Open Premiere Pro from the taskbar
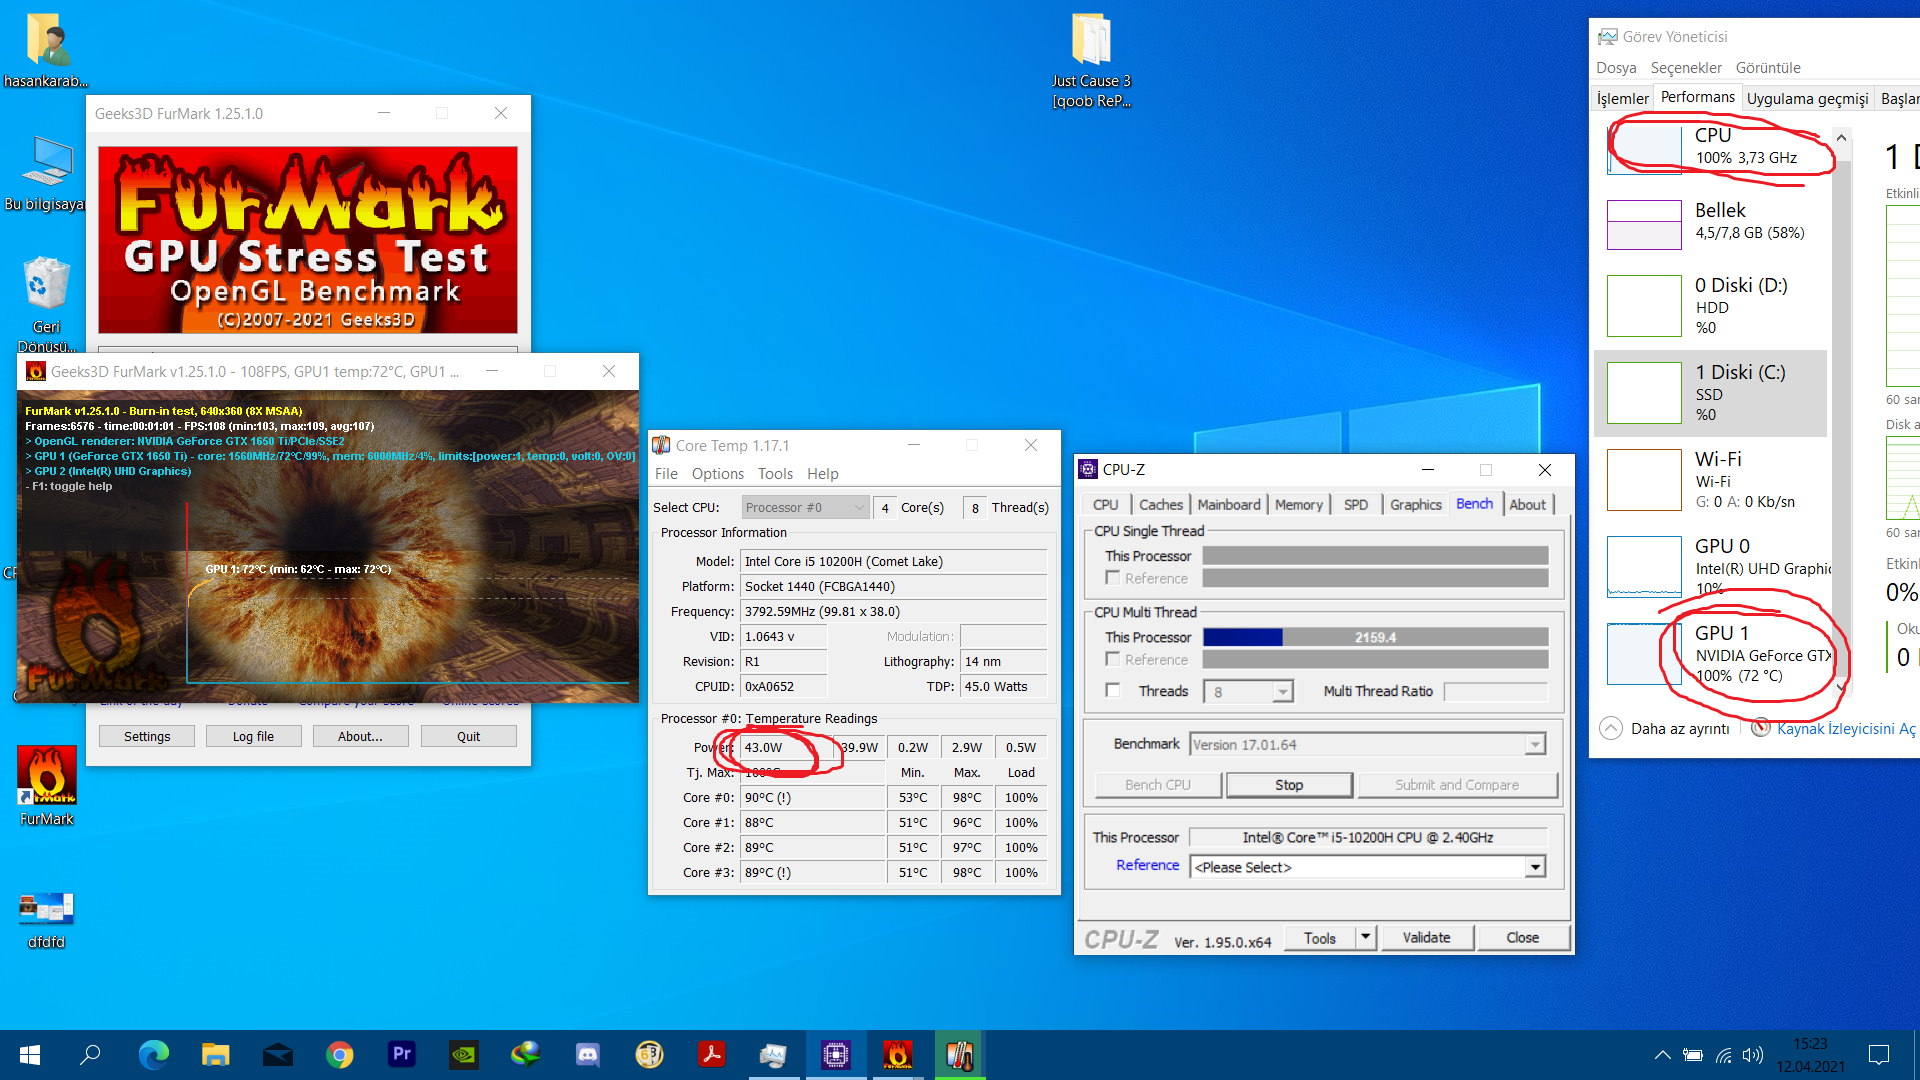1920x1080 pixels. point(402,1054)
